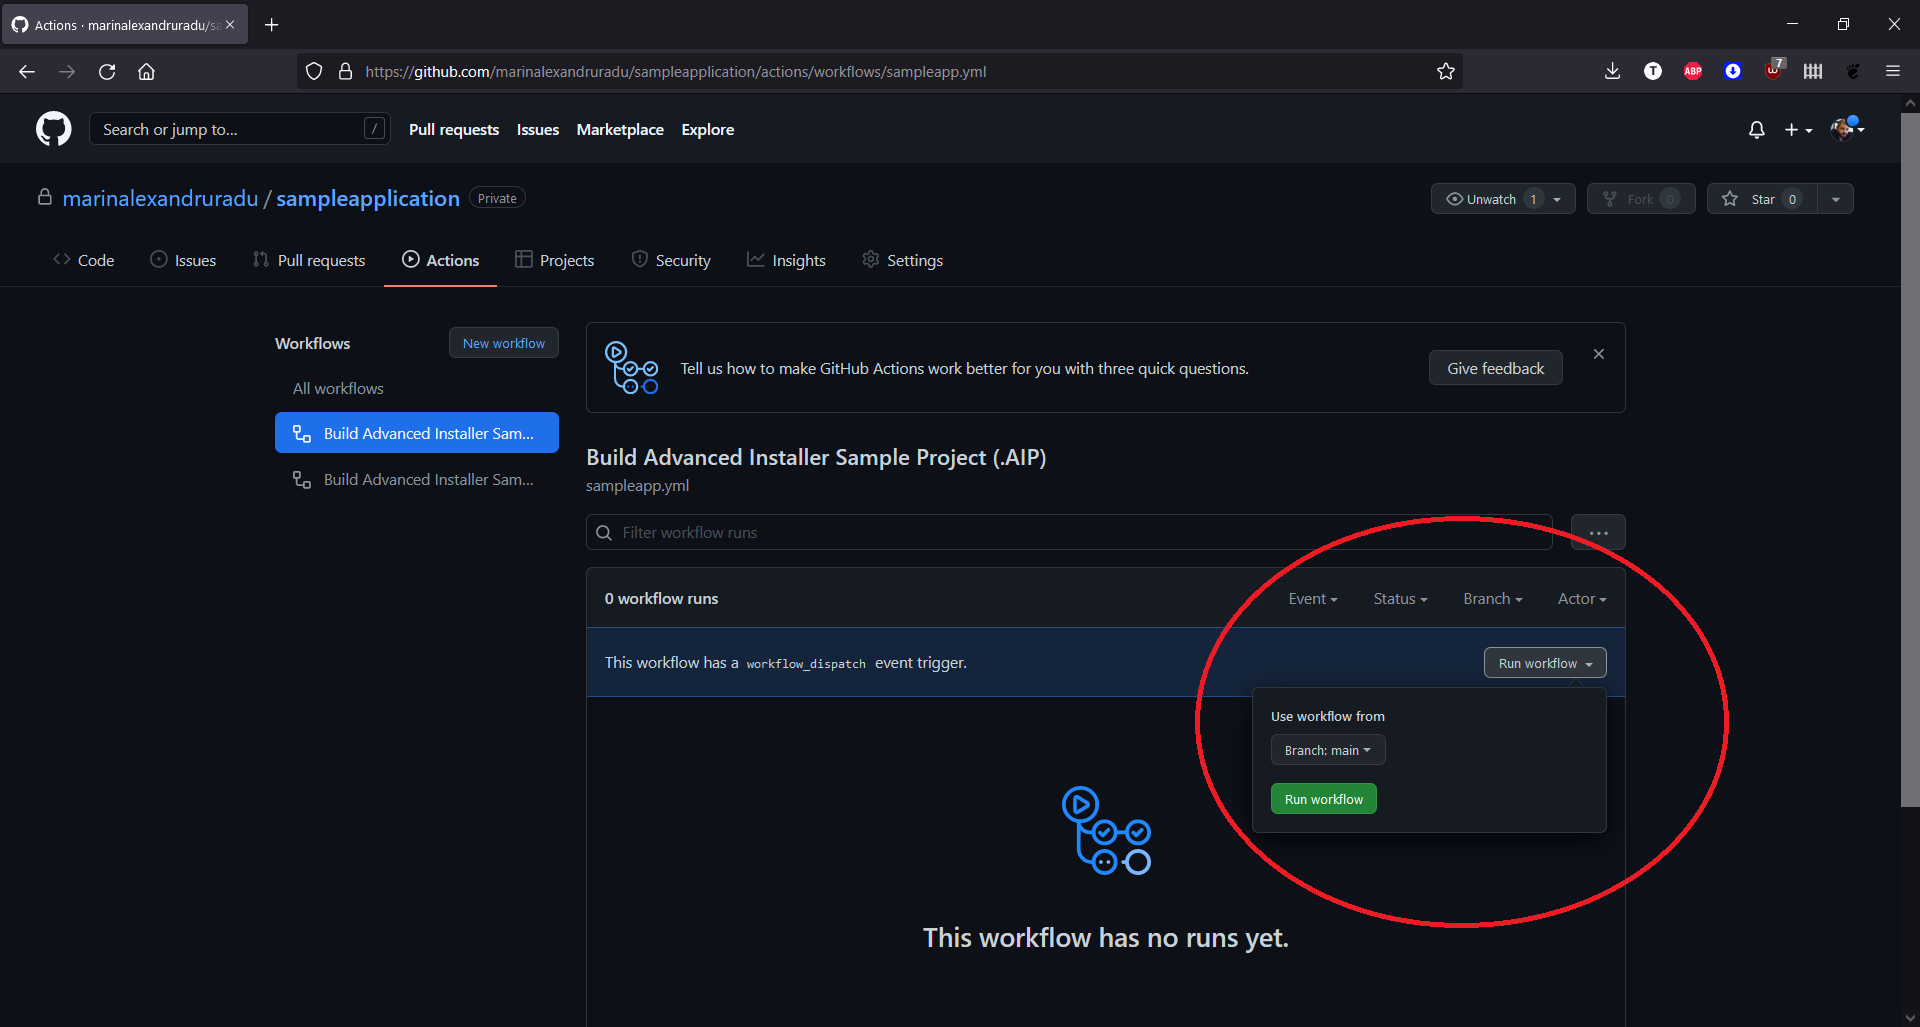Open the Star lists dropdown arrow

(x=1836, y=199)
